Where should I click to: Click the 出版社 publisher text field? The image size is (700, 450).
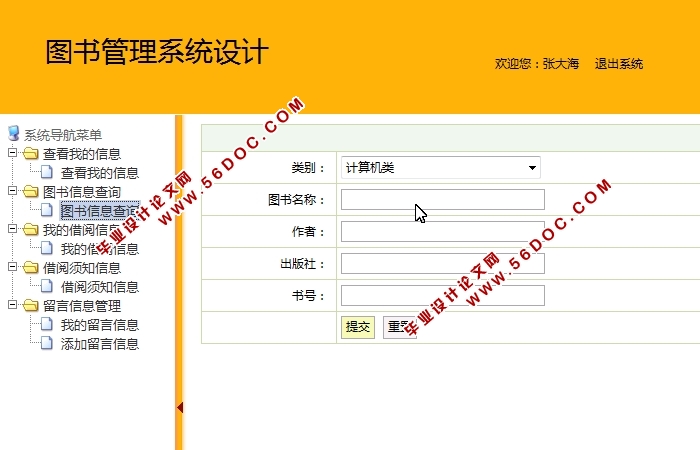click(442, 264)
